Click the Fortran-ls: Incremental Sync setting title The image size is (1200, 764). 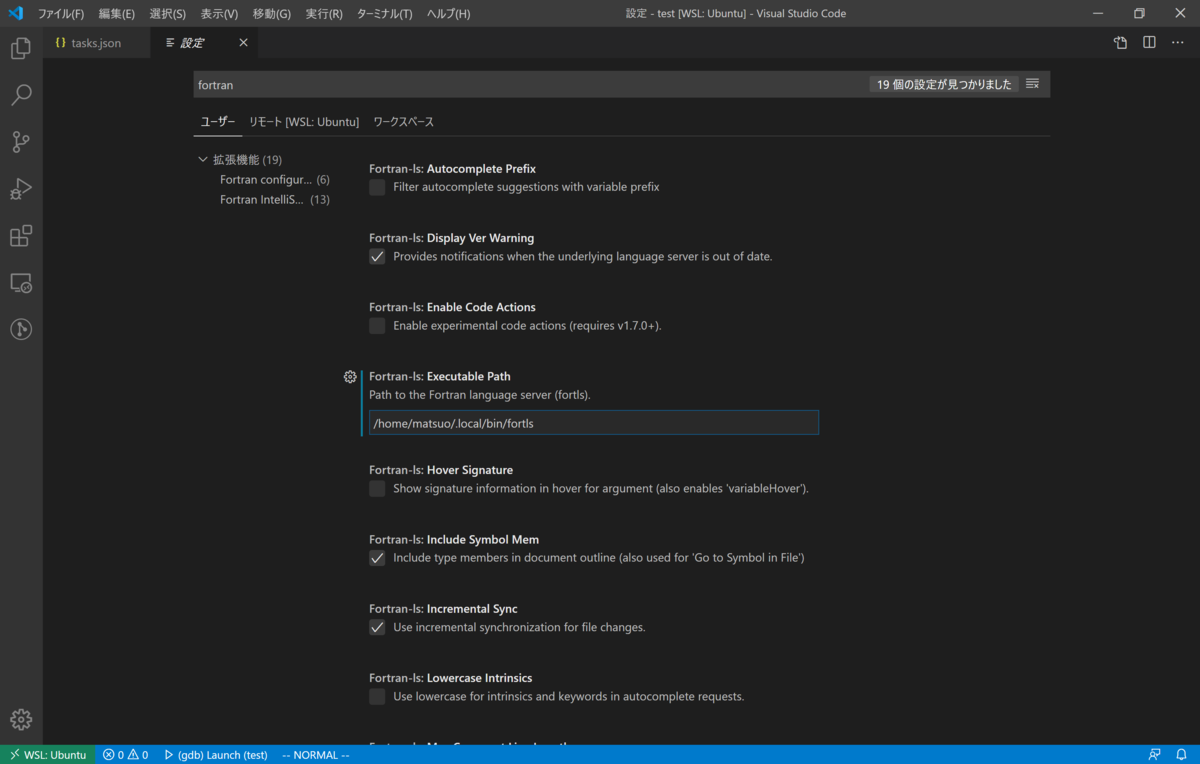[x=443, y=609]
